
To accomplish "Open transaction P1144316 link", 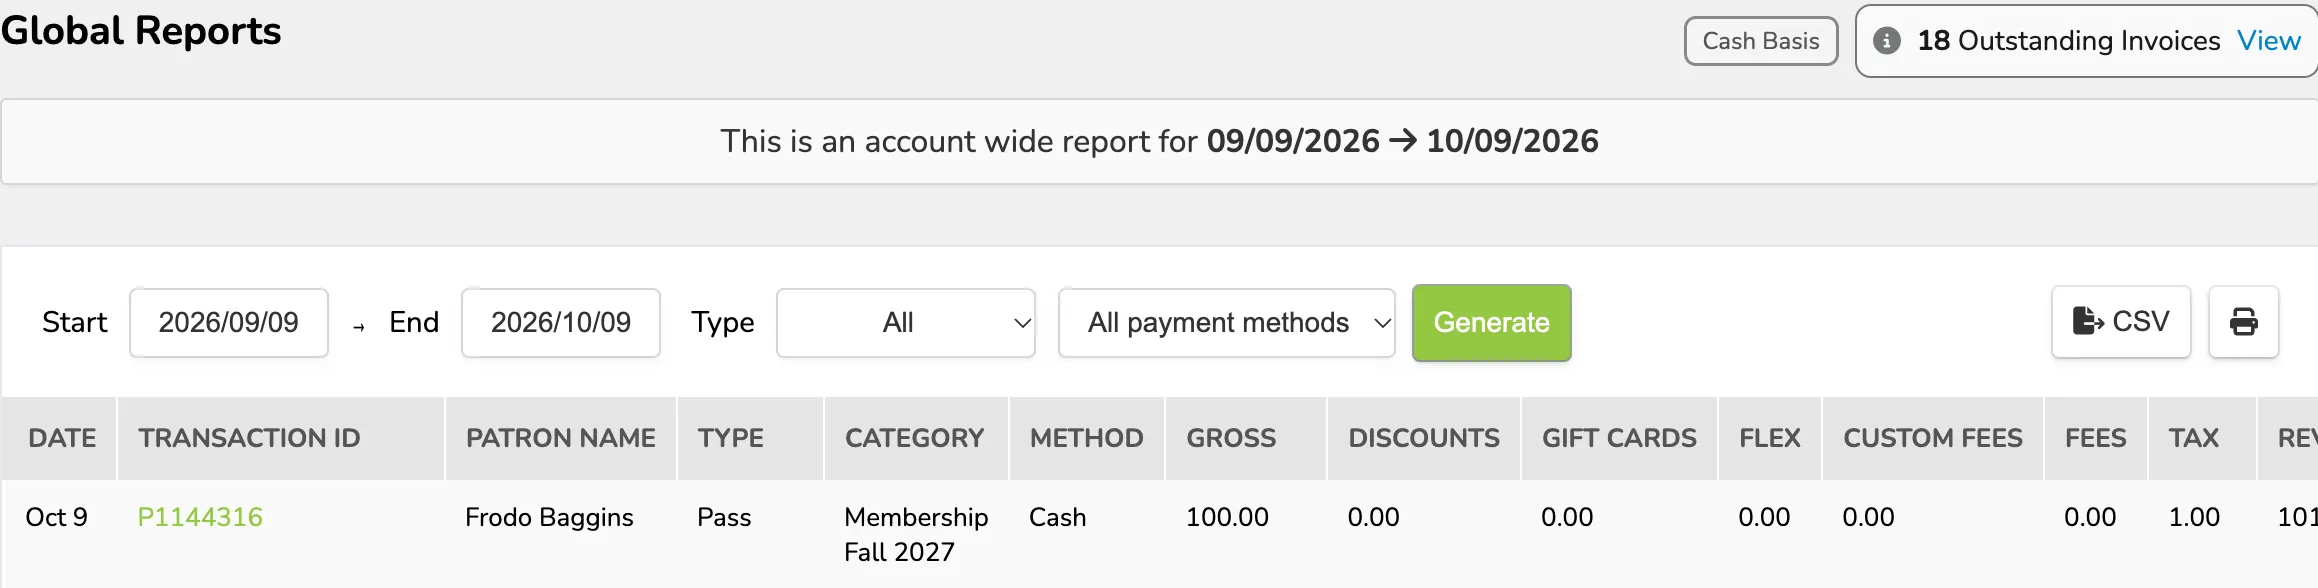I will point(200,517).
